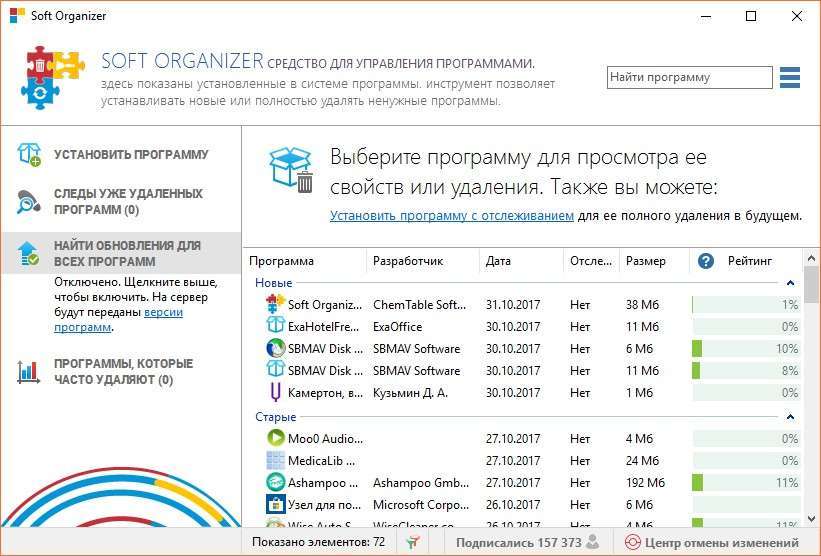Collapse the Новые group
The width and height of the screenshot is (821, 556).
pos(790,283)
